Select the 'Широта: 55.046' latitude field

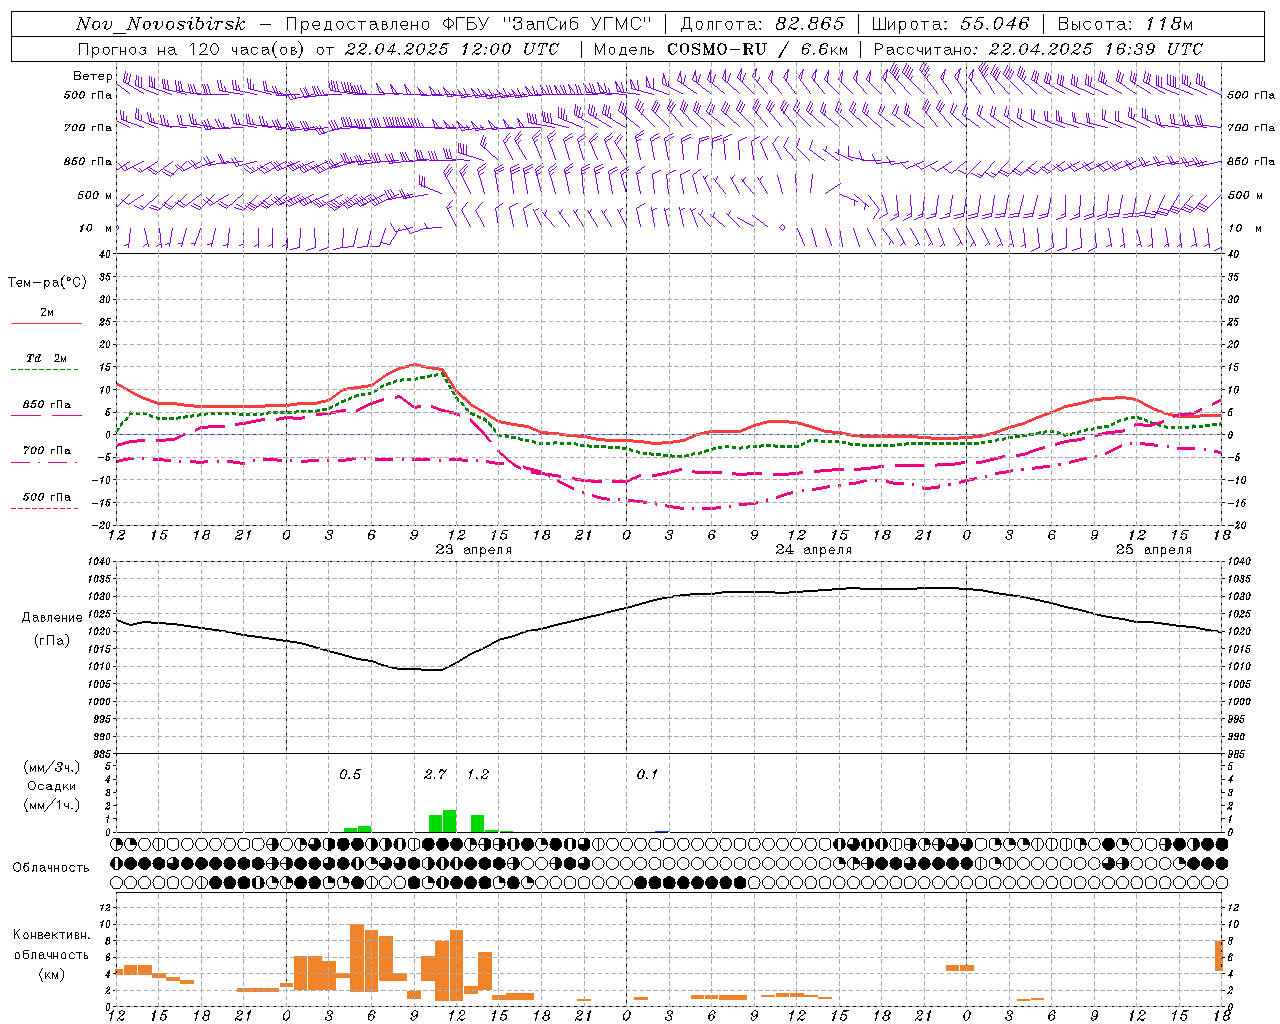pyautogui.click(x=950, y=25)
